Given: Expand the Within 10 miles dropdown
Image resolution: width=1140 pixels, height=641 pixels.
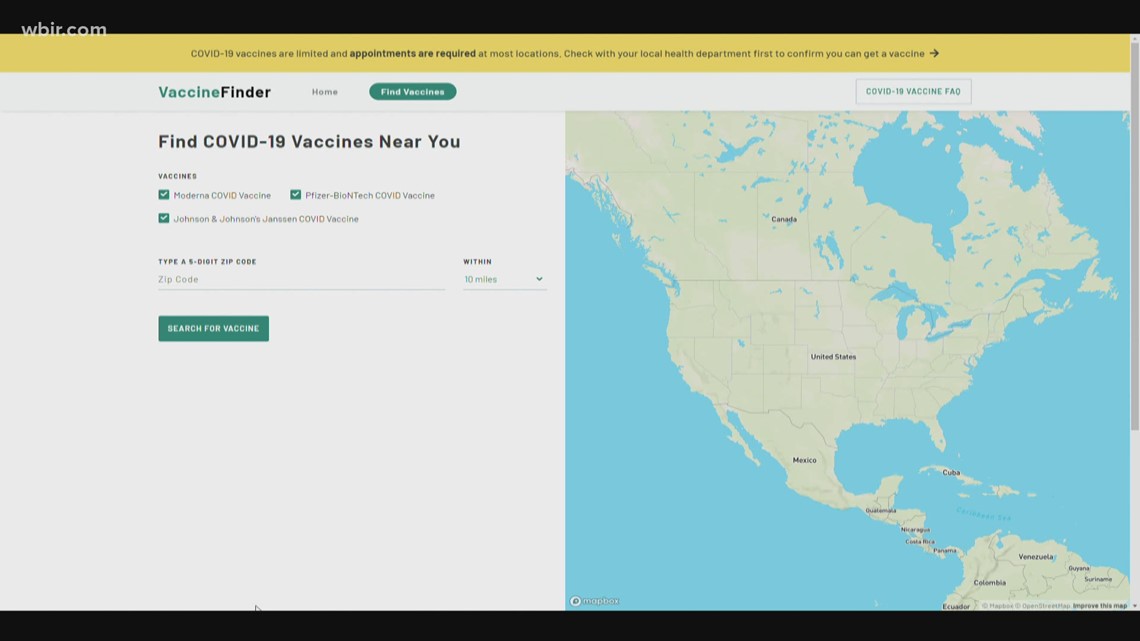Looking at the screenshot, I should point(505,279).
